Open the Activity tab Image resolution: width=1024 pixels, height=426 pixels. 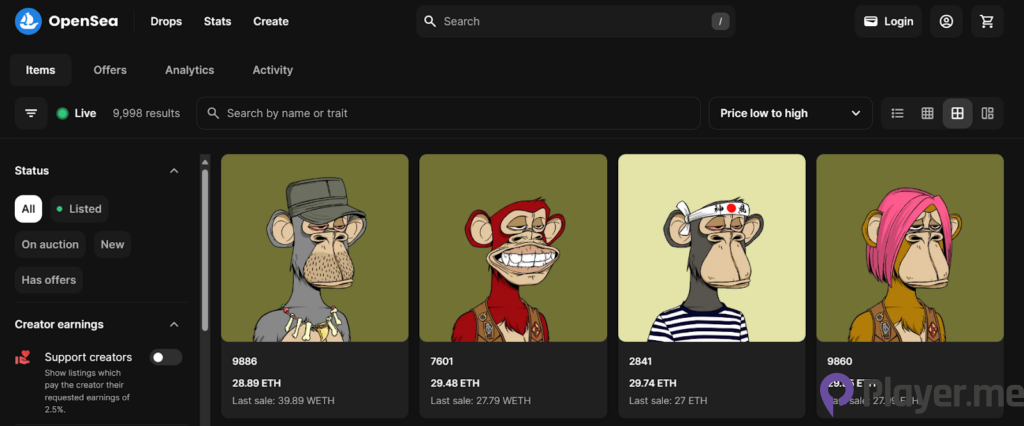pyautogui.click(x=272, y=70)
